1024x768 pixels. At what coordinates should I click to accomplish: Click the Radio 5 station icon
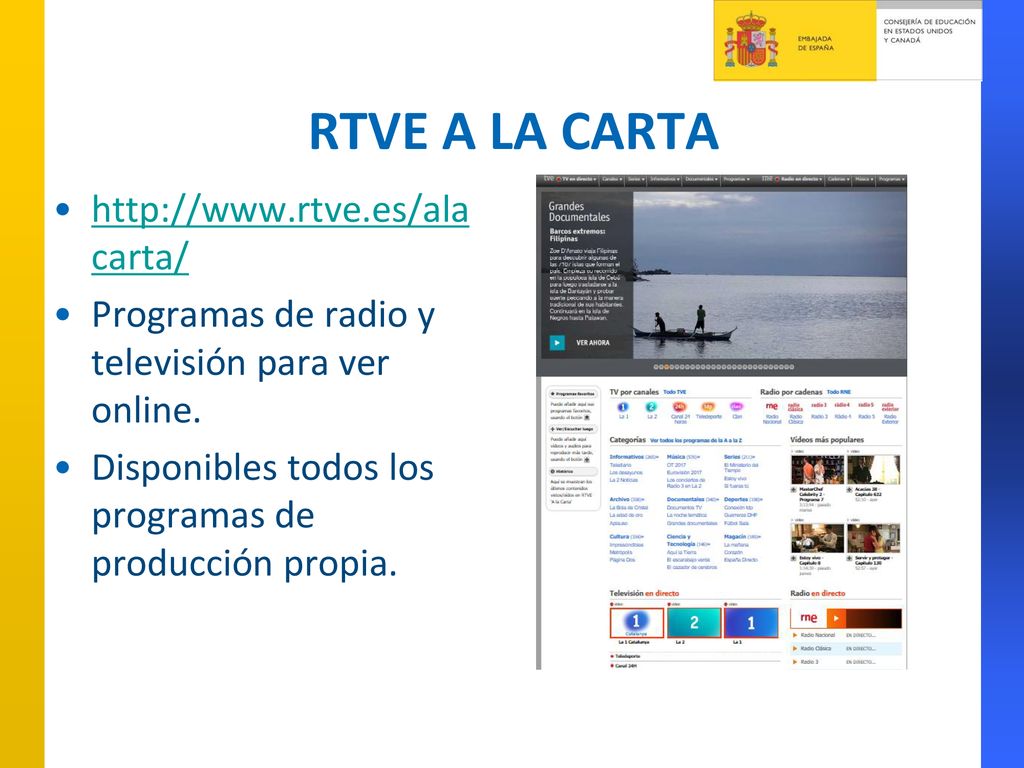866,406
